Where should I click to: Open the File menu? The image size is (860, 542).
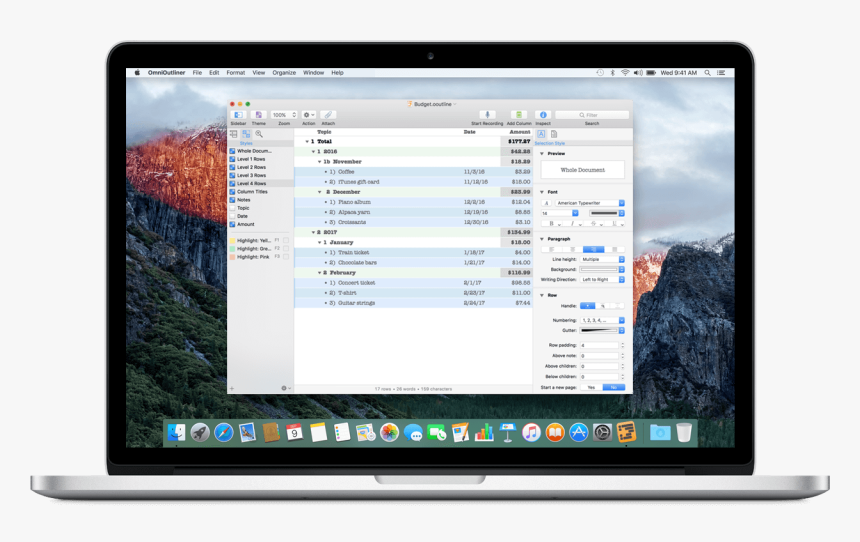197,72
